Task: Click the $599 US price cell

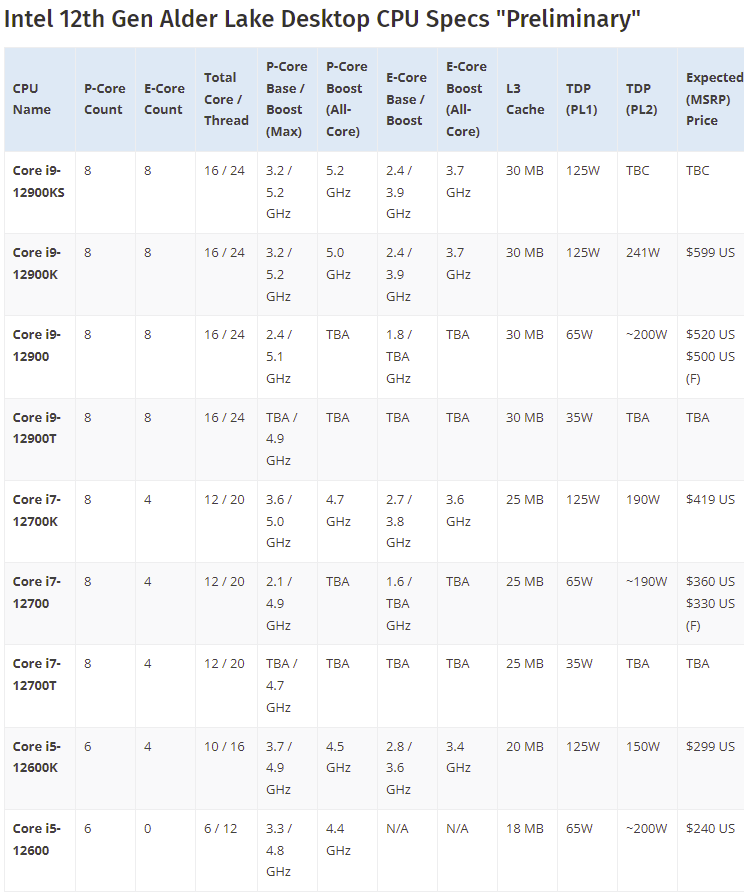Action: pyautogui.click(x=710, y=253)
